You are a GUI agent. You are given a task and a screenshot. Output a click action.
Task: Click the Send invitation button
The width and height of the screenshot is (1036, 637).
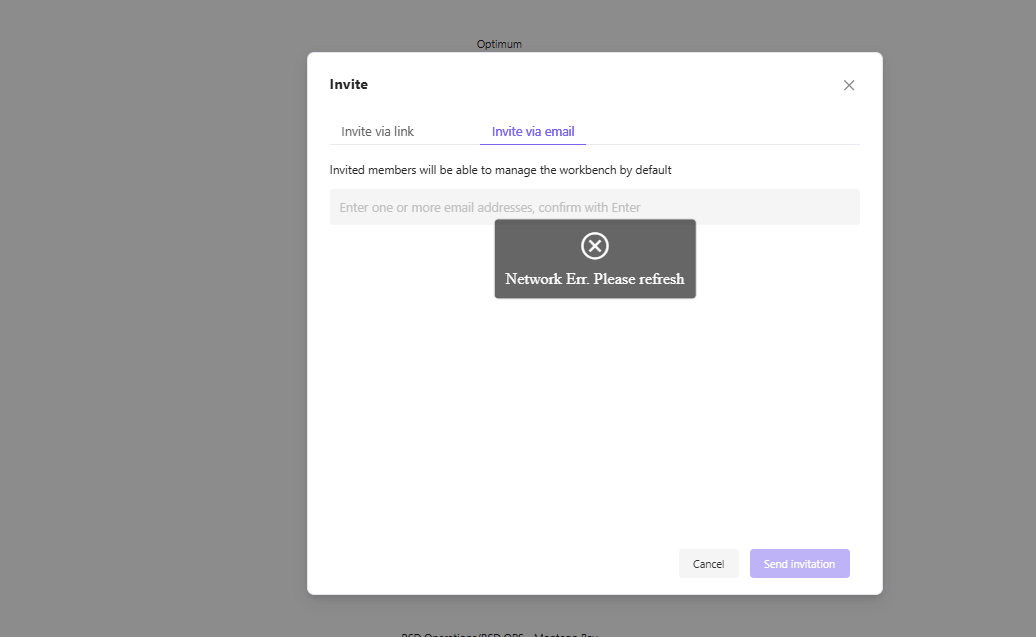(x=799, y=564)
